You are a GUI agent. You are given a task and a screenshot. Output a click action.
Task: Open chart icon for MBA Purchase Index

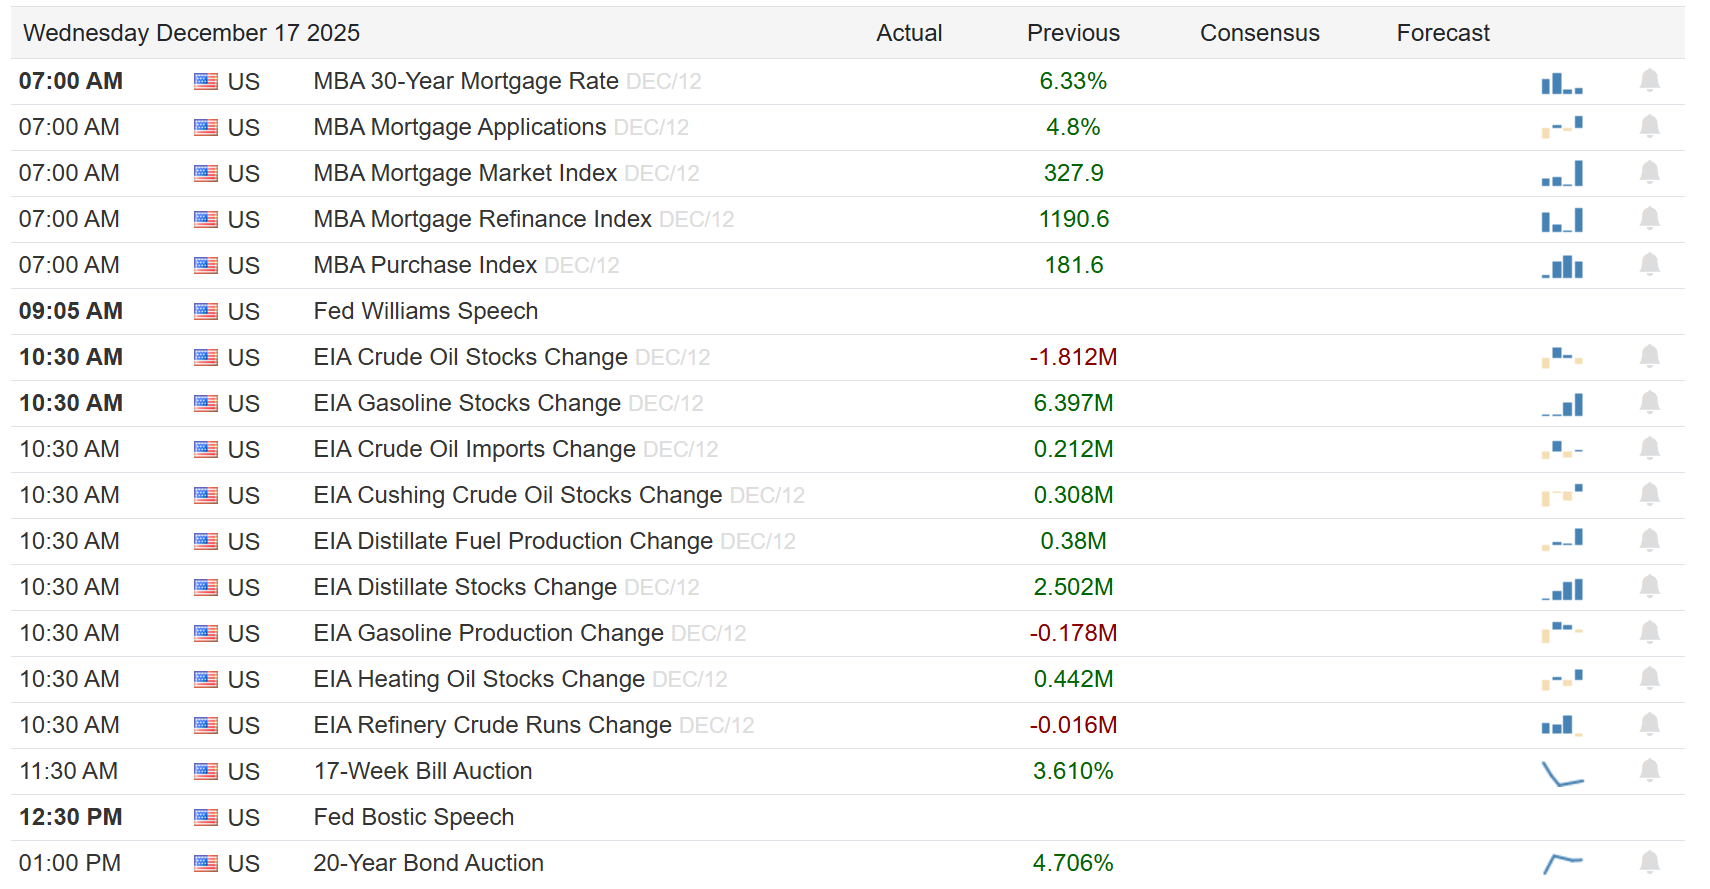point(1562,266)
